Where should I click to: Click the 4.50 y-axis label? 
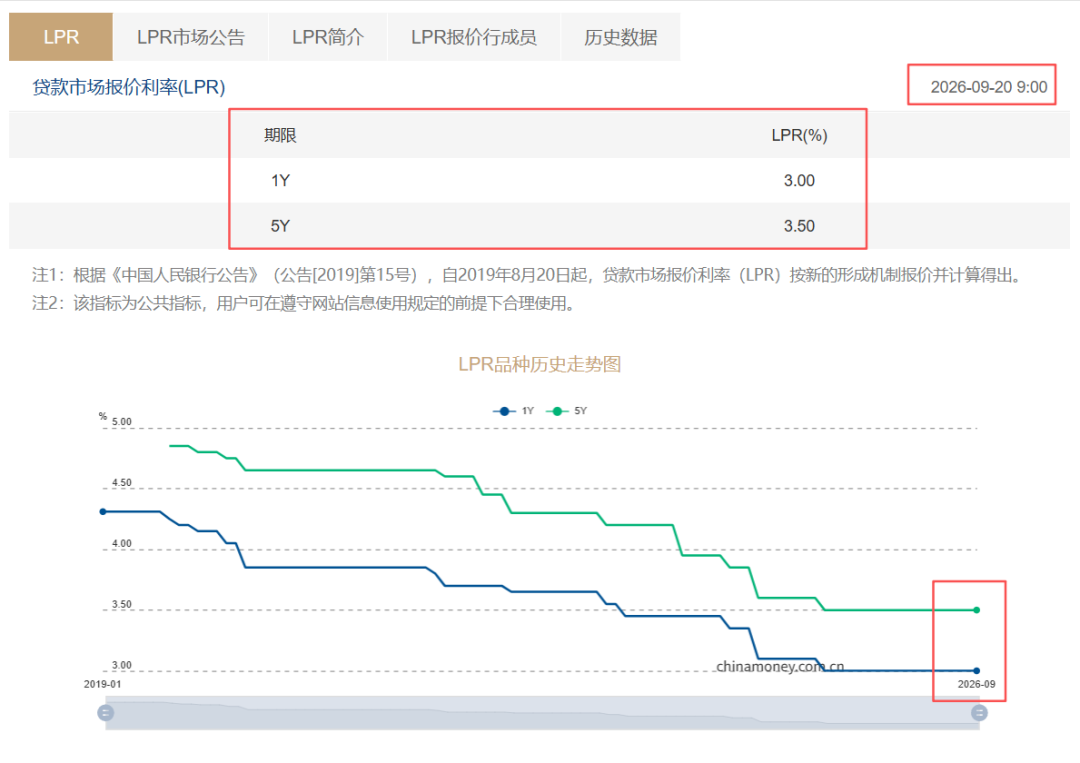122,483
